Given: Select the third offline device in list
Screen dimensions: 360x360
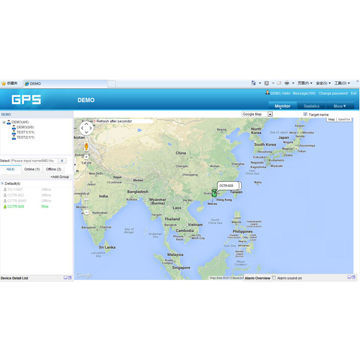Looking at the screenshot, I should 27,201.
